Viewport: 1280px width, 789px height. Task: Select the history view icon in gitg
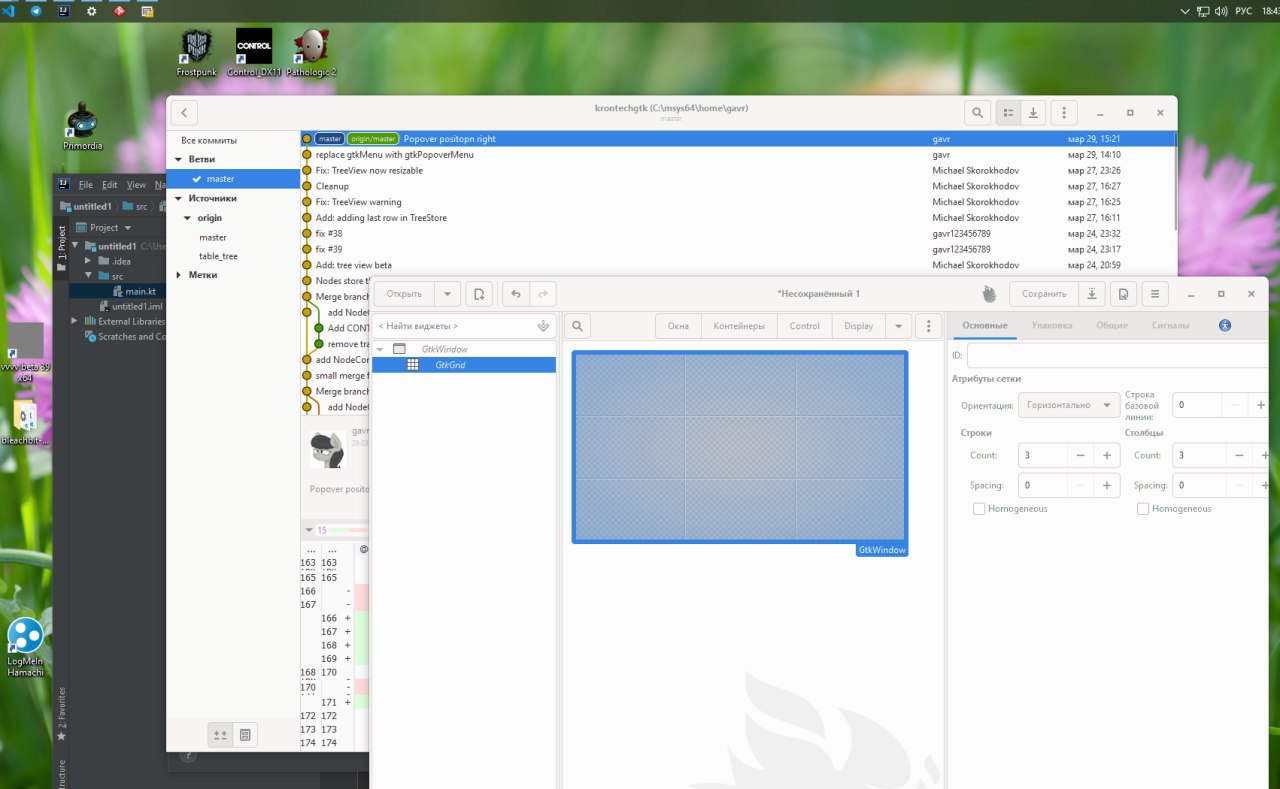point(1008,113)
